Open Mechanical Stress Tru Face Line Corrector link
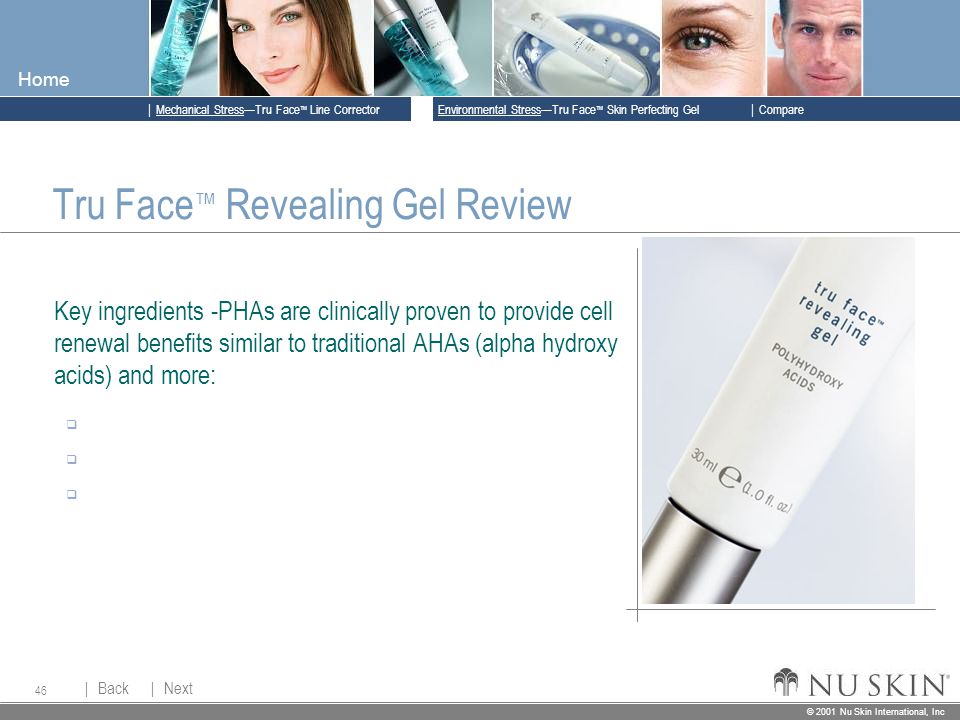This screenshot has height=720, width=960. point(268,110)
